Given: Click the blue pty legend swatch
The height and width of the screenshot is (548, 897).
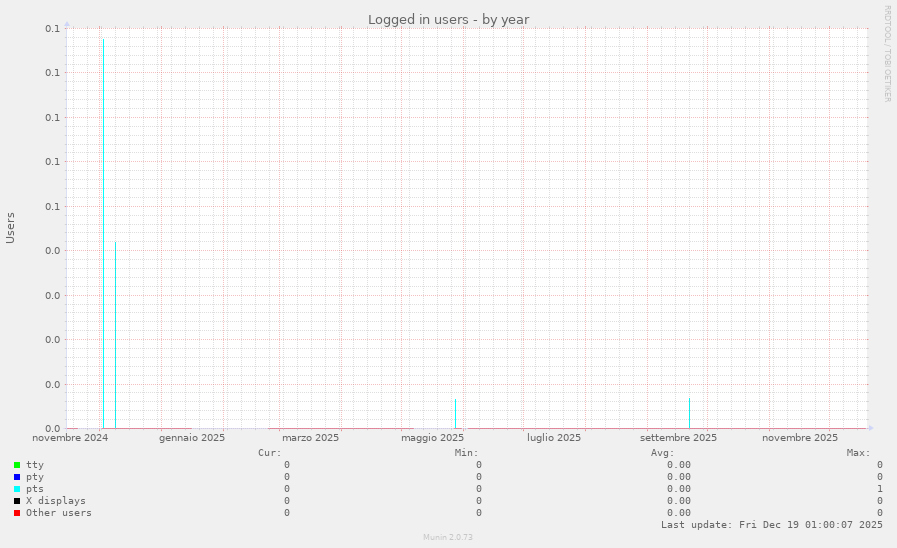Looking at the screenshot, I should point(17,477).
